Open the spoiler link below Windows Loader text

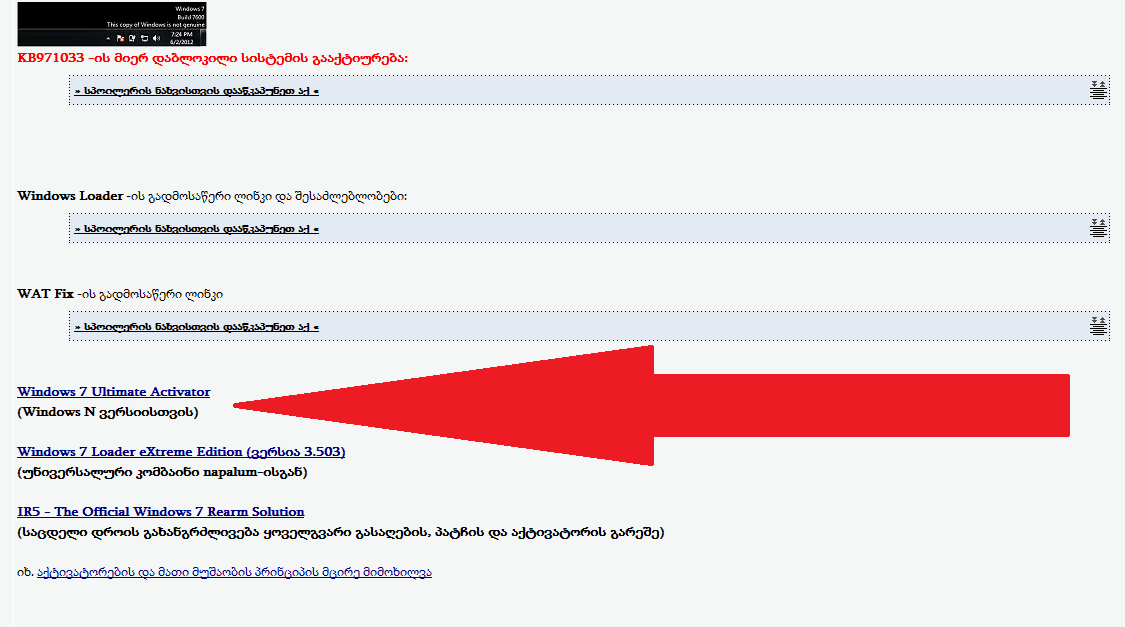(197, 229)
